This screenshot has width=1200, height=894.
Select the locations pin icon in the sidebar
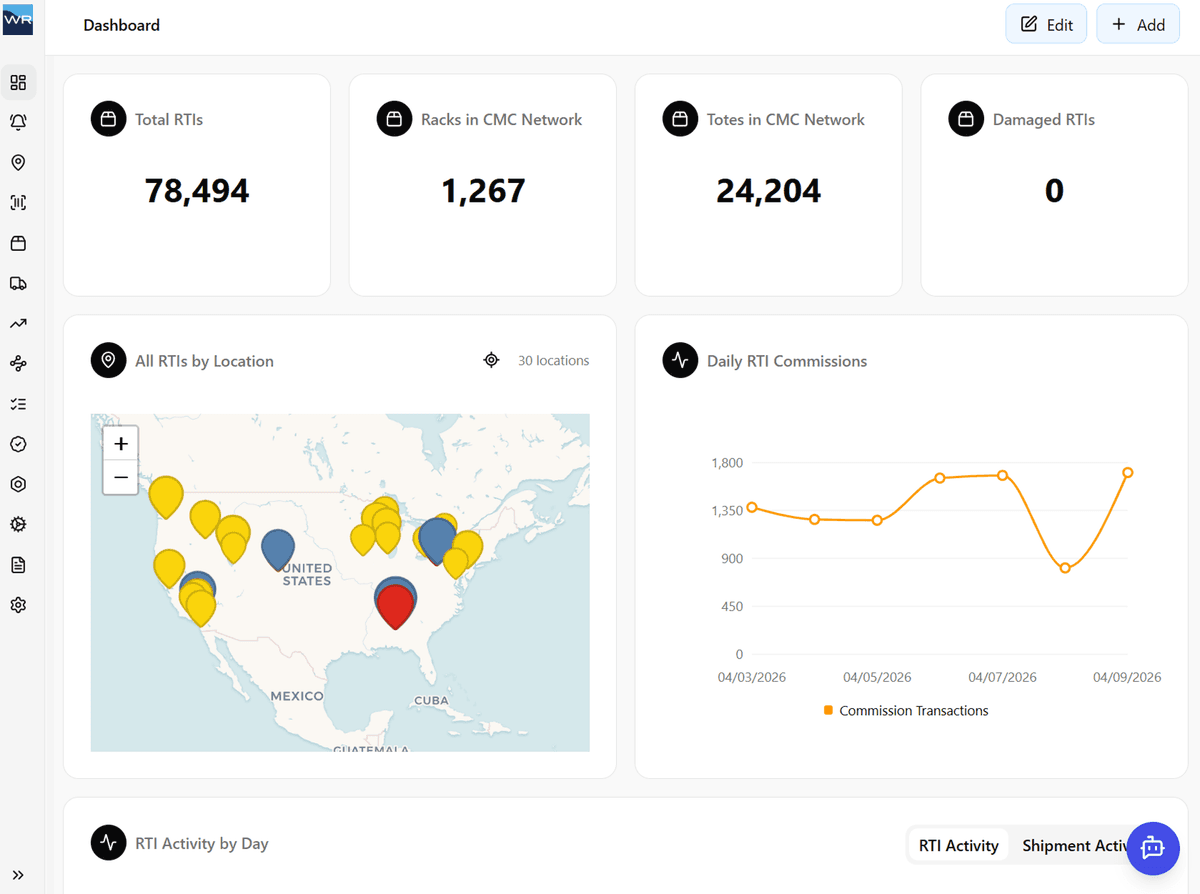(x=18, y=162)
